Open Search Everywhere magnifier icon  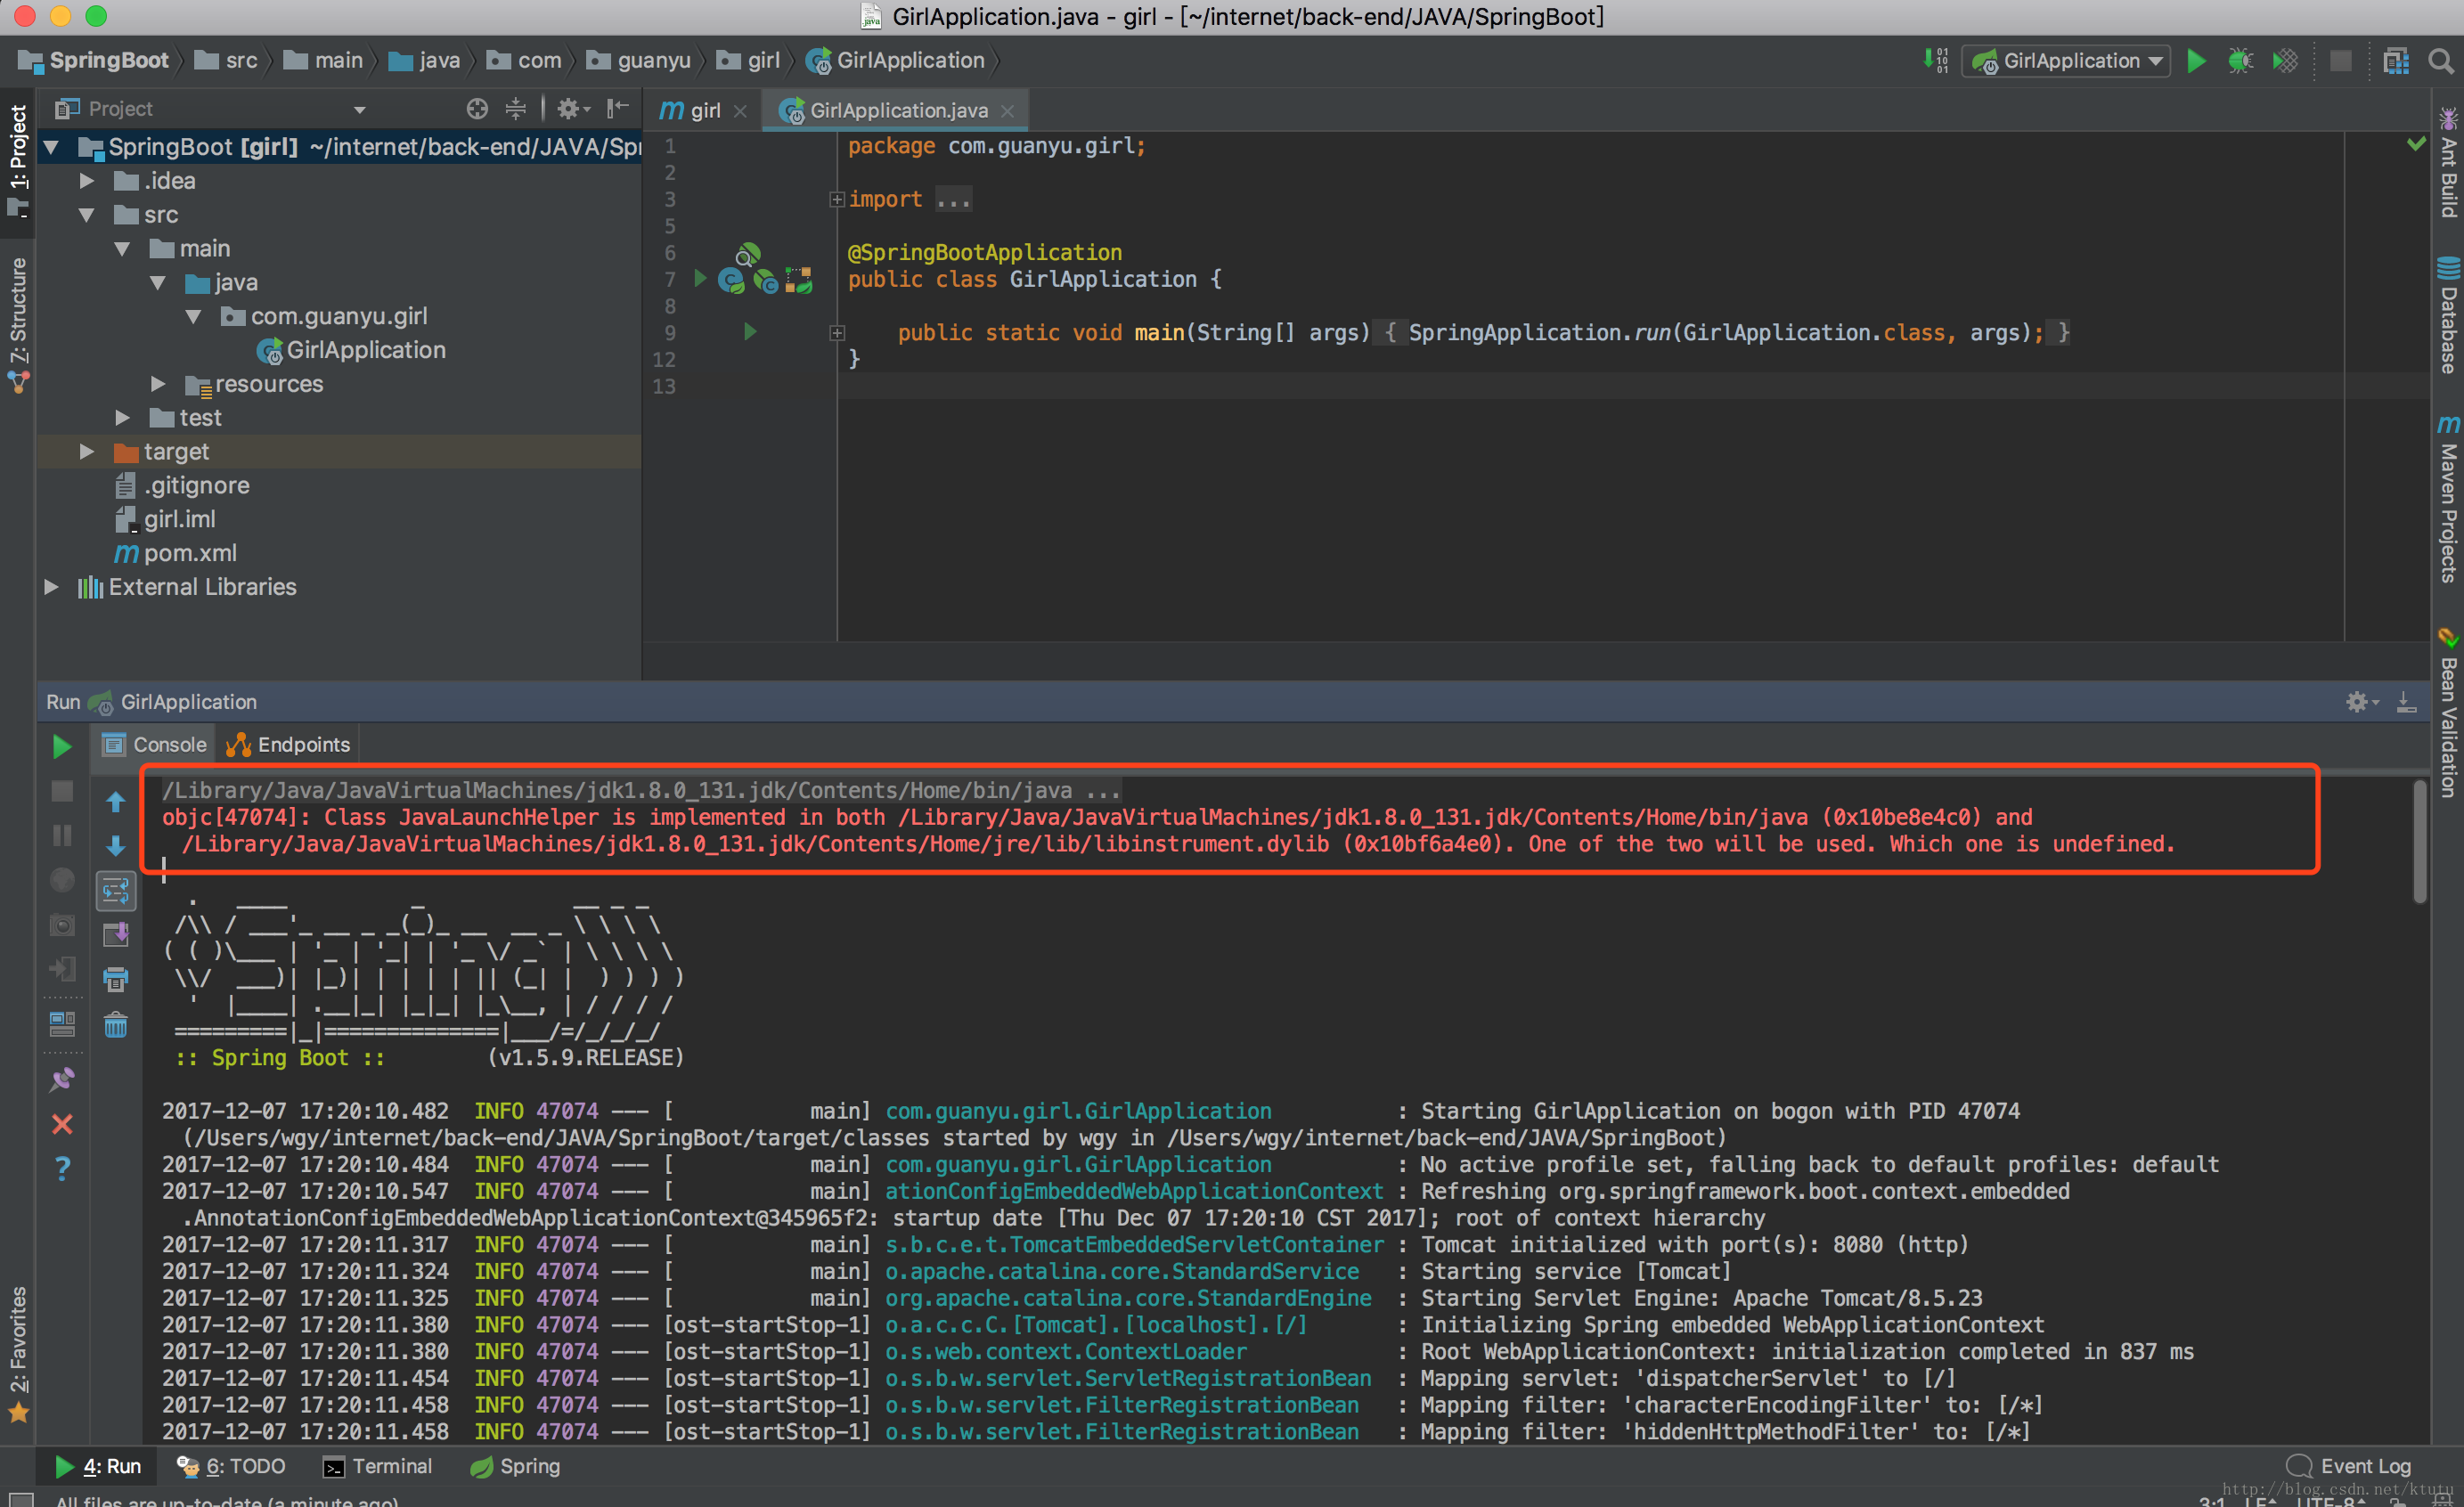click(x=2440, y=61)
